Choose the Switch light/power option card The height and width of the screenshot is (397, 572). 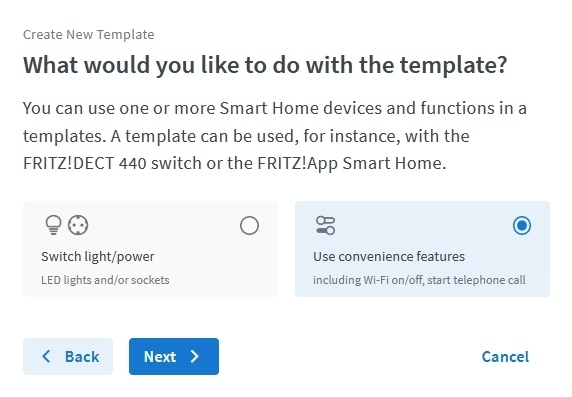pyautogui.click(x=150, y=249)
